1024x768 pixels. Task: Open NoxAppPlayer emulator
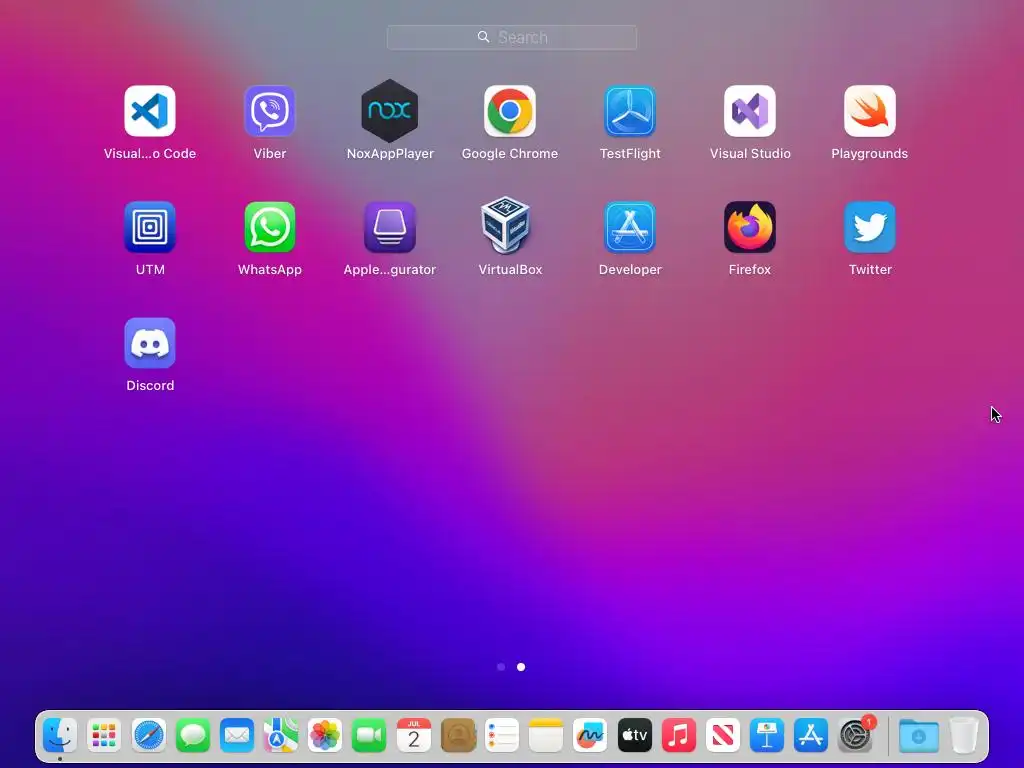pos(390,111)
